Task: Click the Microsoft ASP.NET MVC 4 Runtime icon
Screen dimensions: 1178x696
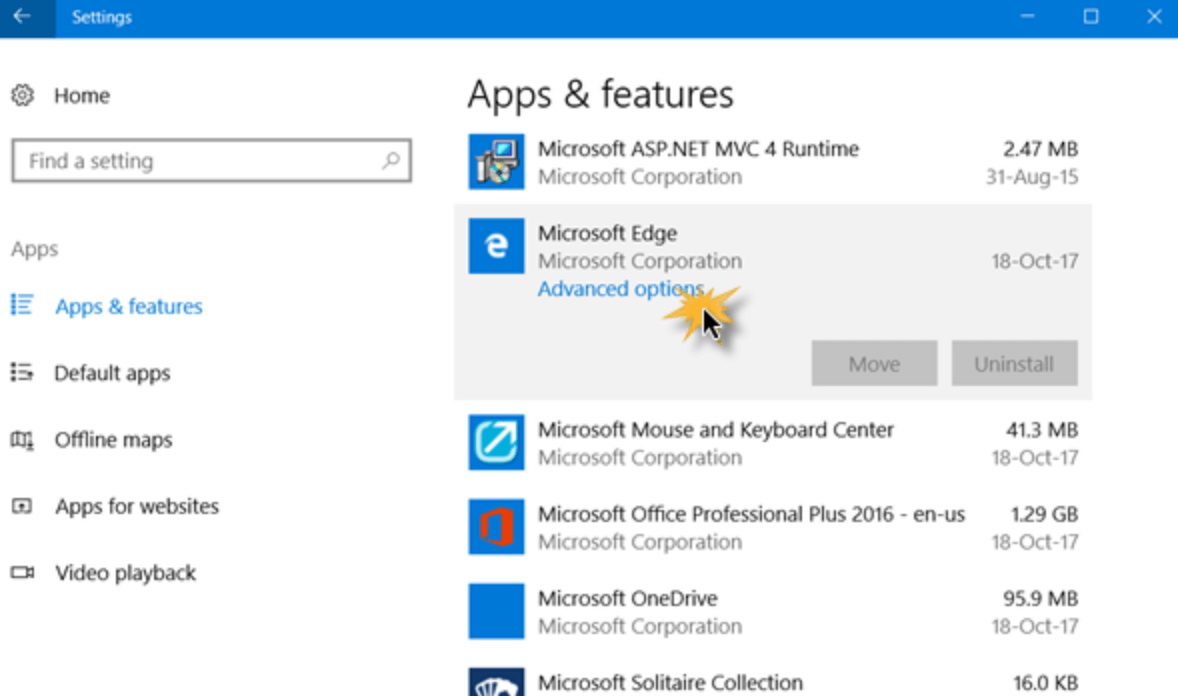Action: tap(496, 162)
